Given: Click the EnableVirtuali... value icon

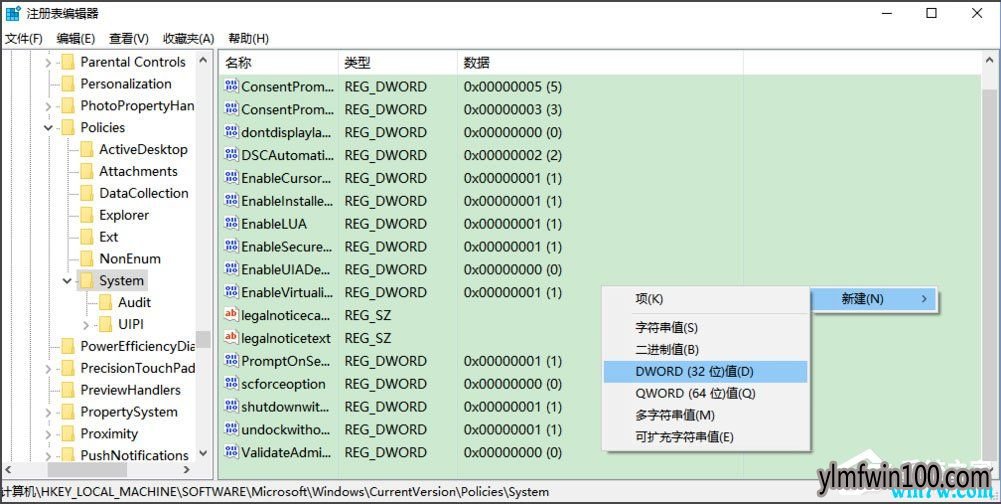Looking at the screenshot, I should click(231, 292).
